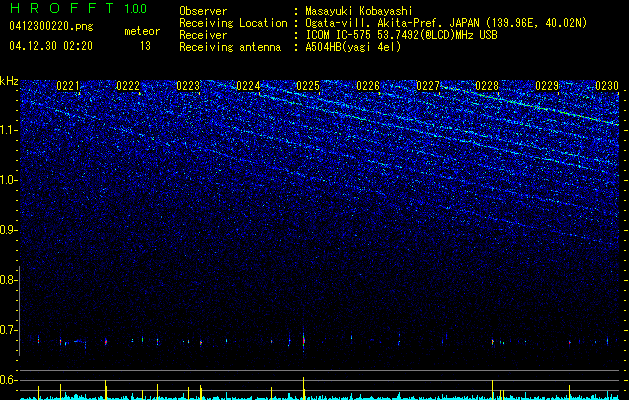Click the 0223 time marker
This screenshot has height=400, width=629.
pos(188,86)
